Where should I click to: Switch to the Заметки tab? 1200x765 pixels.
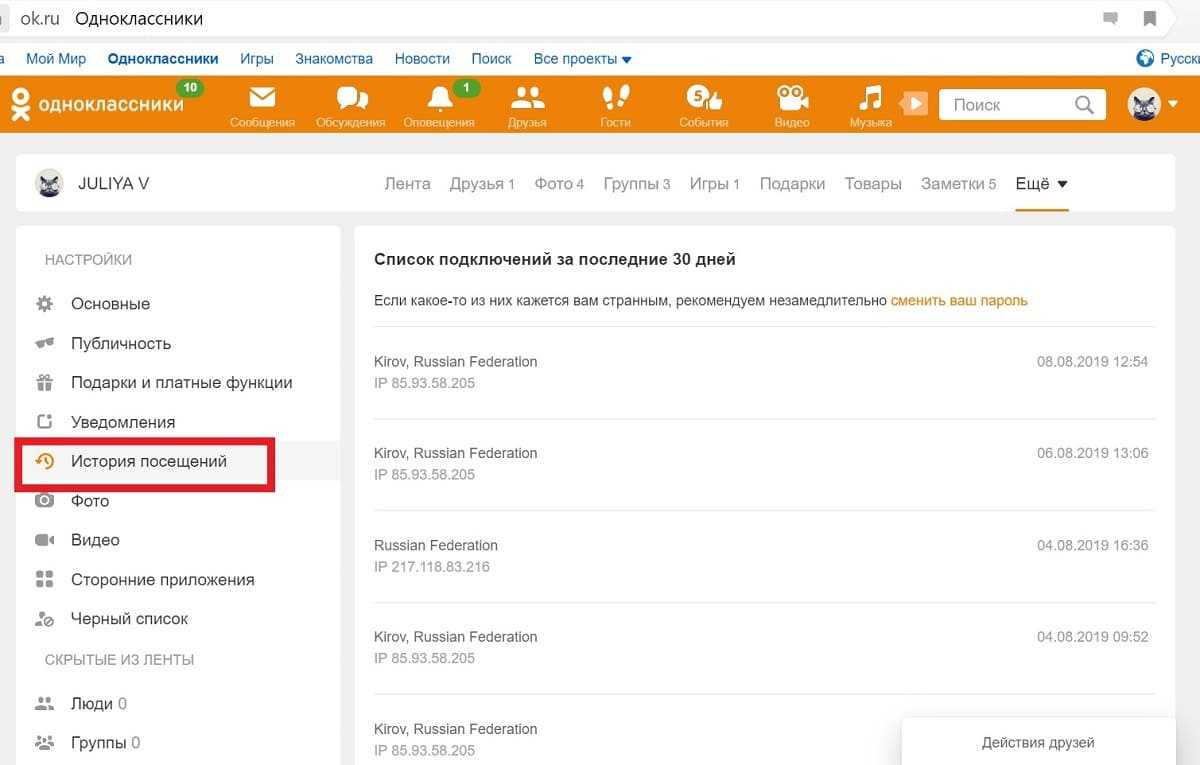[x=958, y=184]
